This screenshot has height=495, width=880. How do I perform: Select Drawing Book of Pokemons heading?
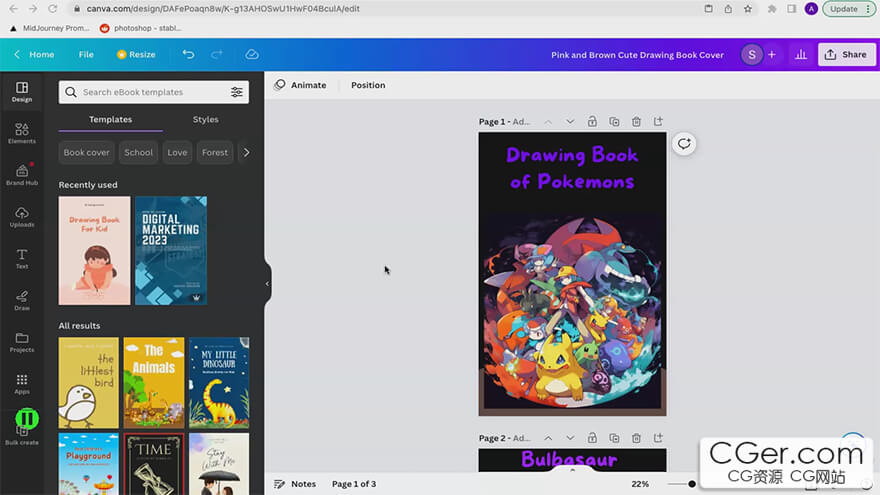pos(572,168)
